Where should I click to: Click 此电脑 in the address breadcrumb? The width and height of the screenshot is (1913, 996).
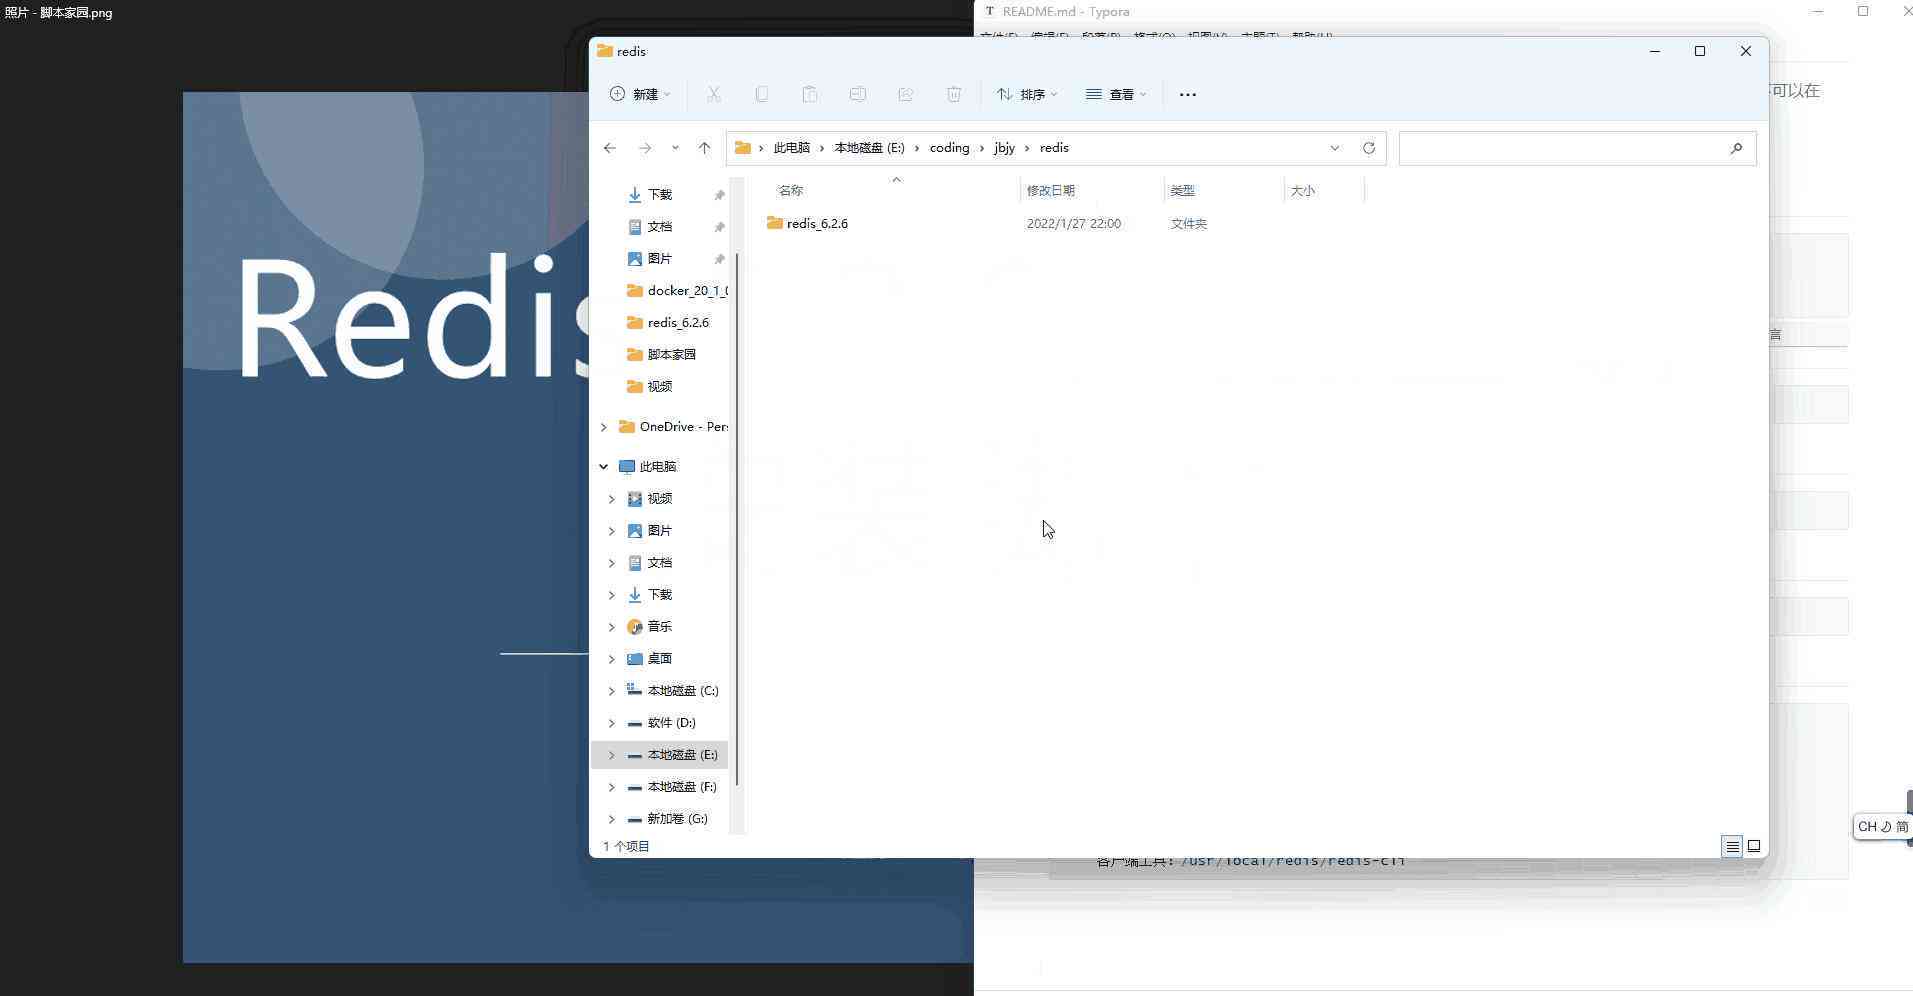[x=792, y=148]
